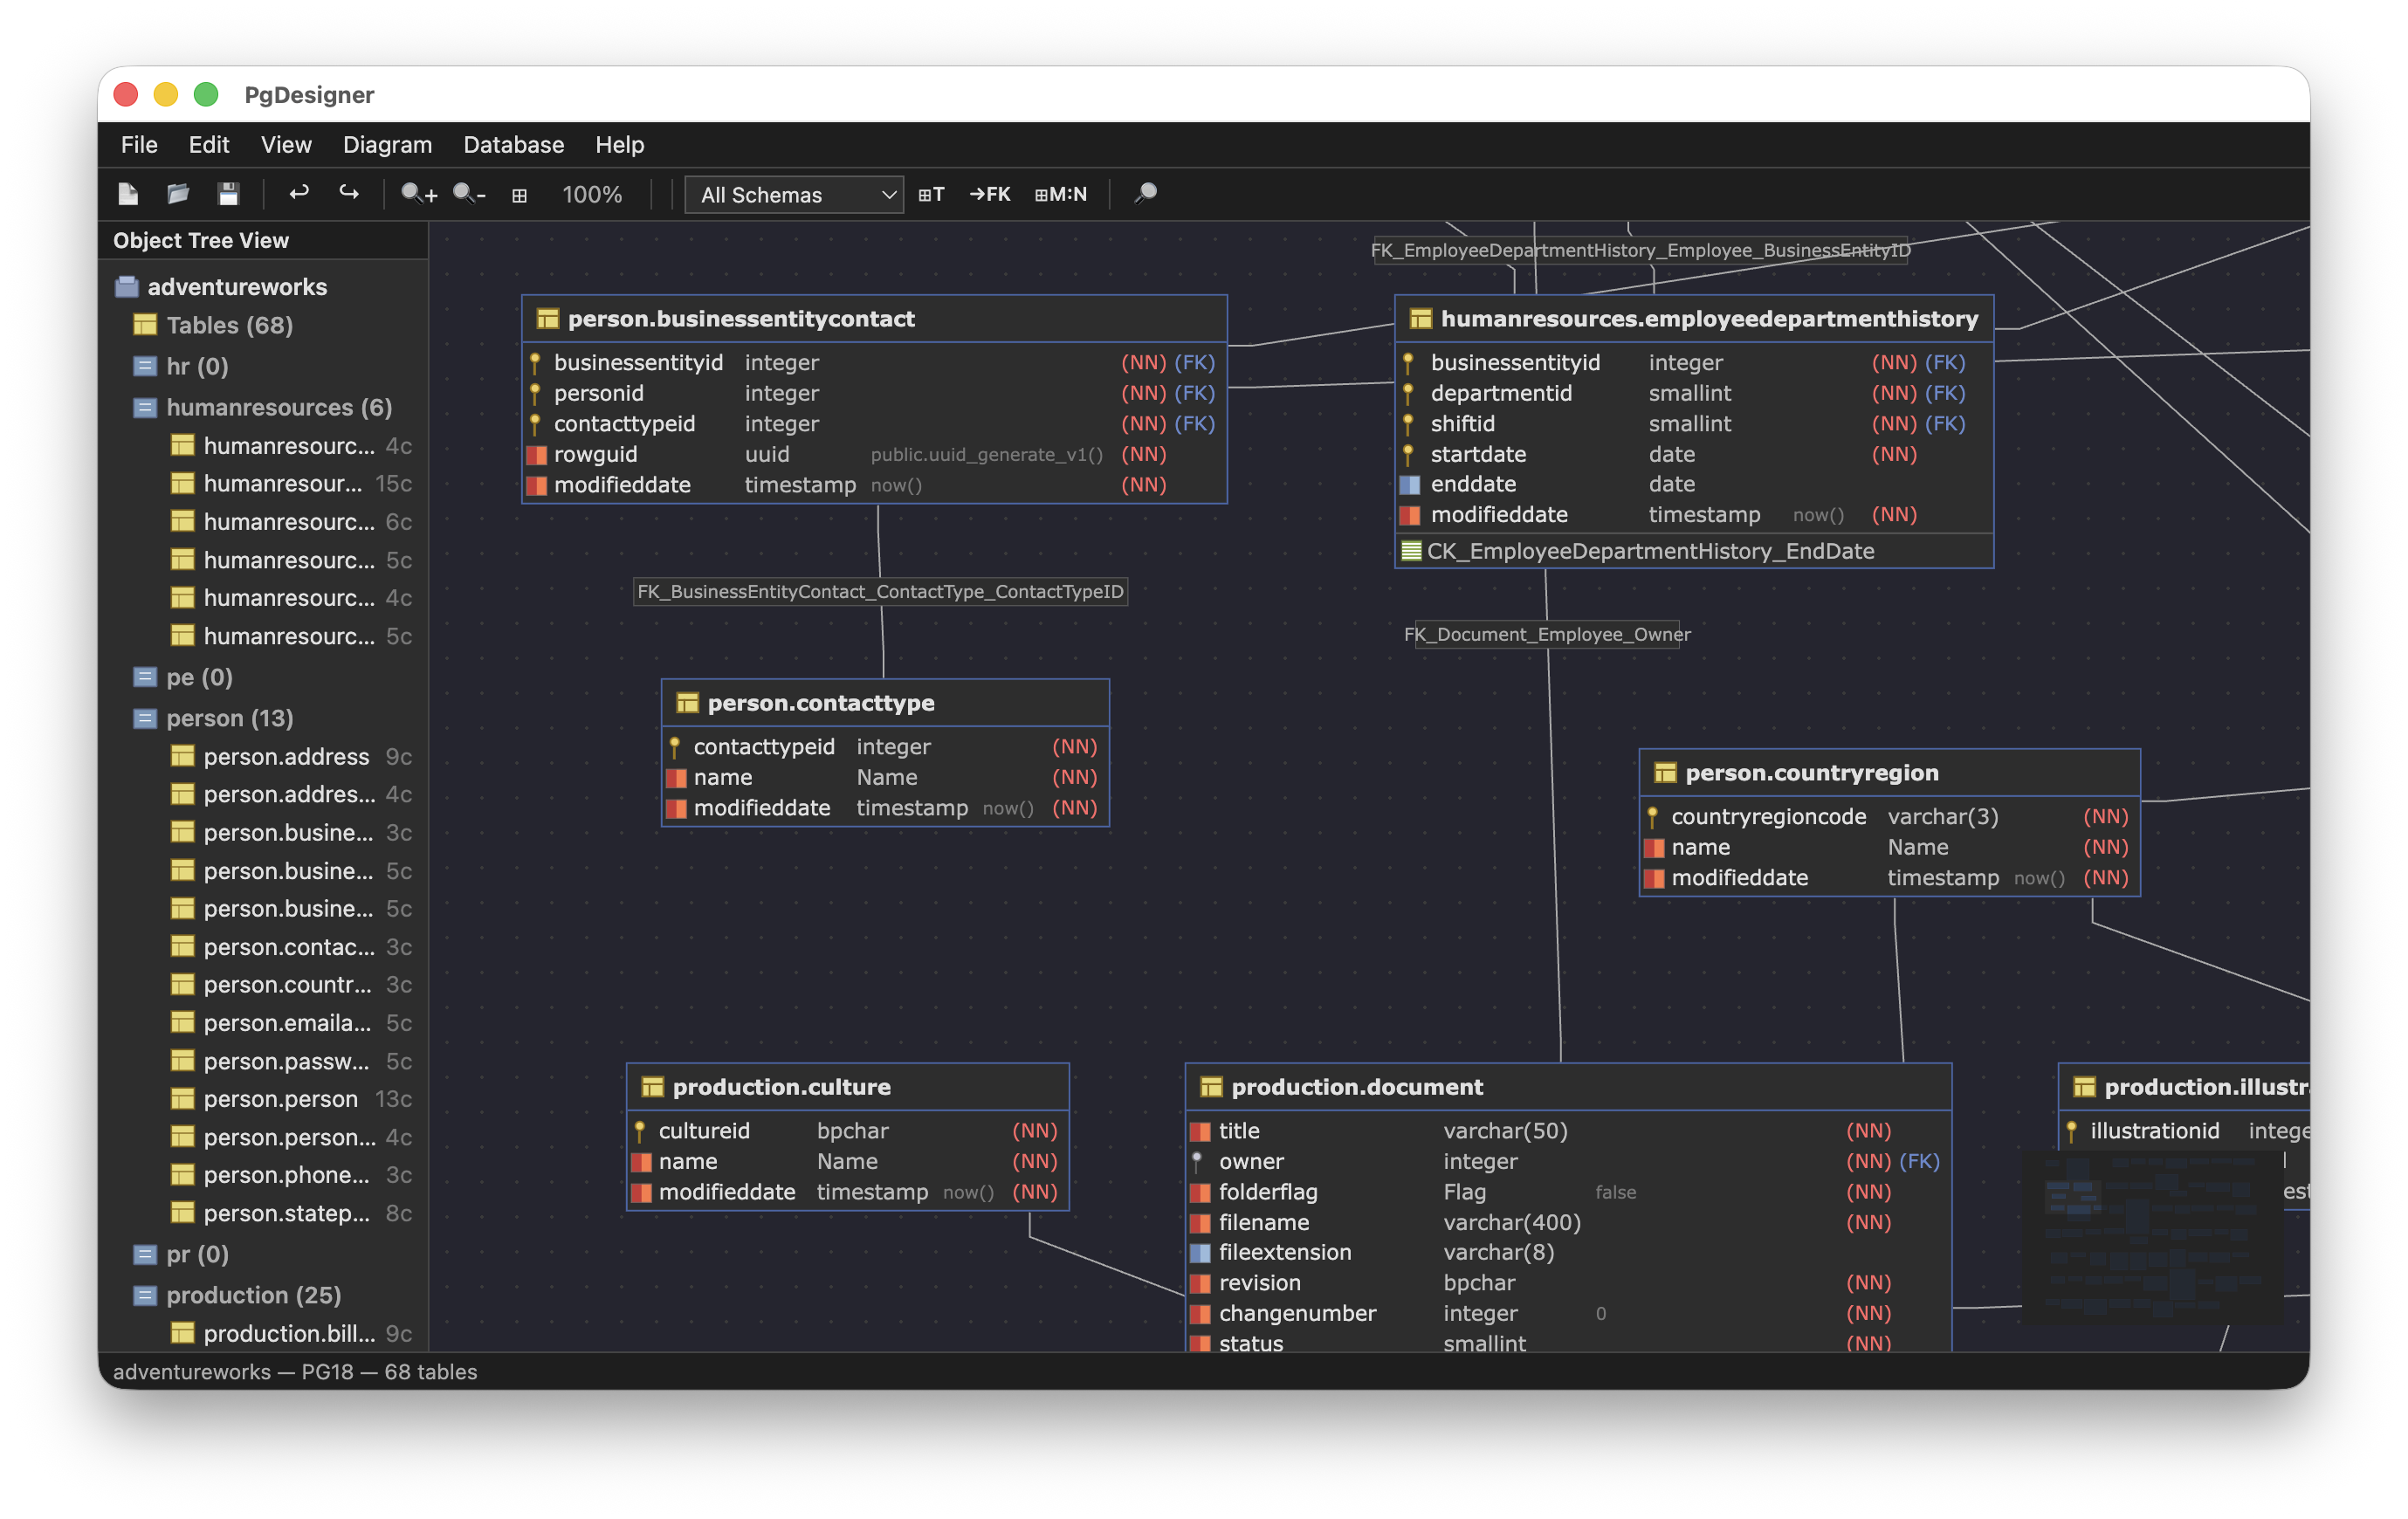Click the 100% zoom level control
The image size is (2408, 1519).
click(x=592, y=194)
